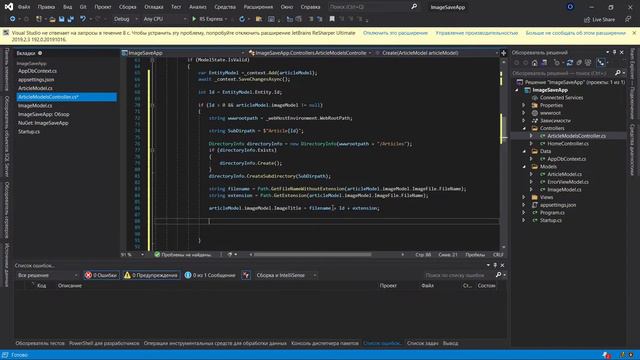Screen dimensions: 640x360
Task: Open the Расширения menu
Action: coord(258,7)
